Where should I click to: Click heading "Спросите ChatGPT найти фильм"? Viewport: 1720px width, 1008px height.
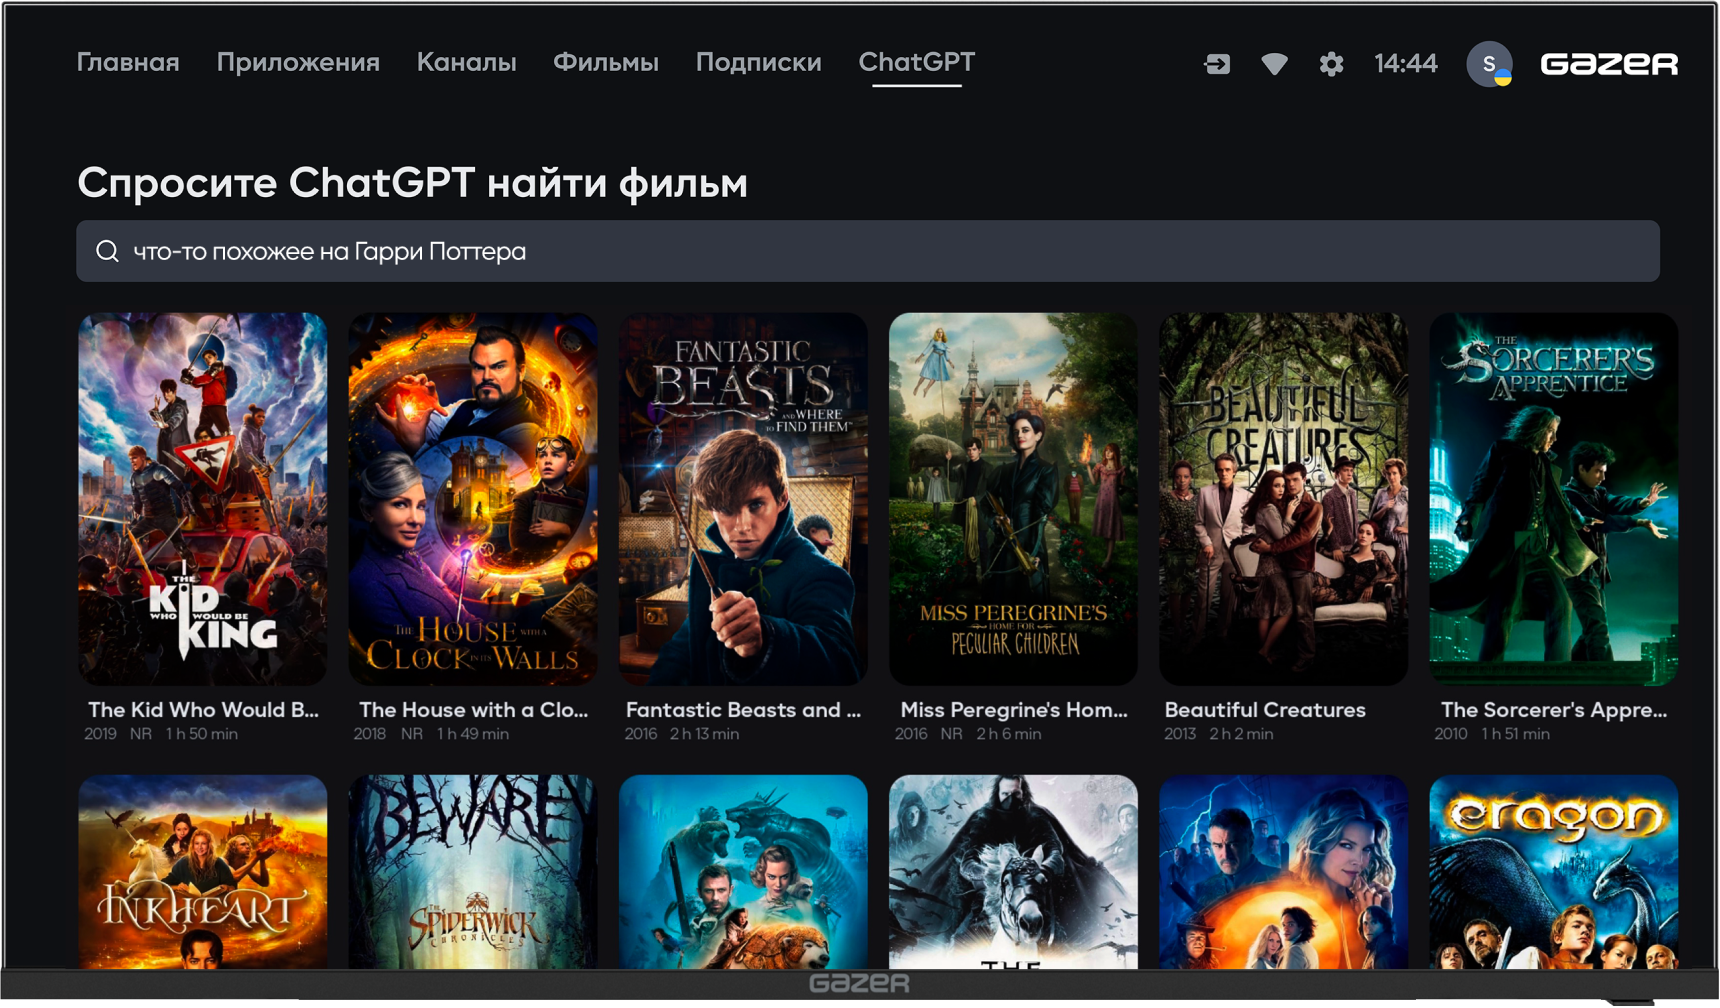(412, 183)
